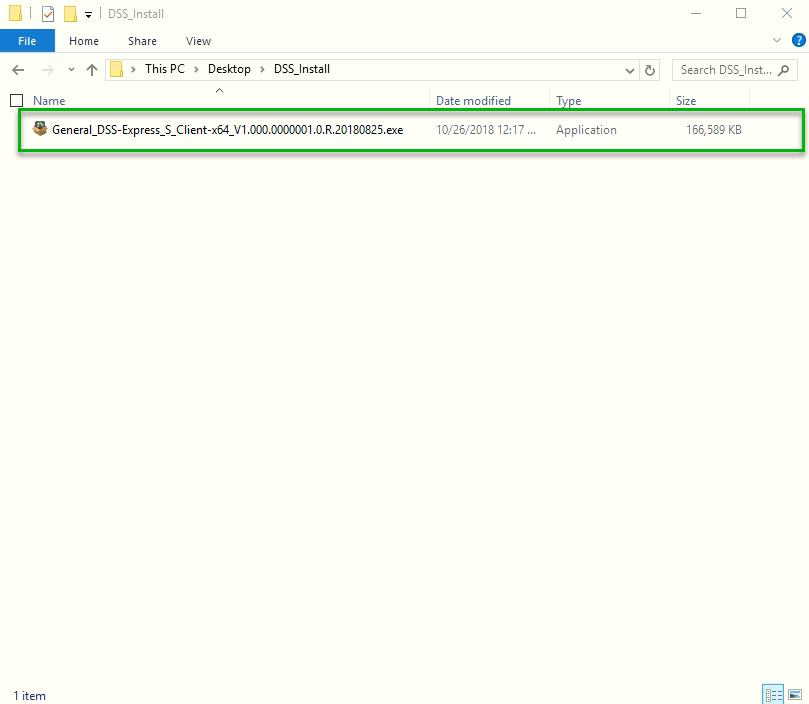
Task: Click This PC in the breadcrumb
Action: click(x=165, y=69)
